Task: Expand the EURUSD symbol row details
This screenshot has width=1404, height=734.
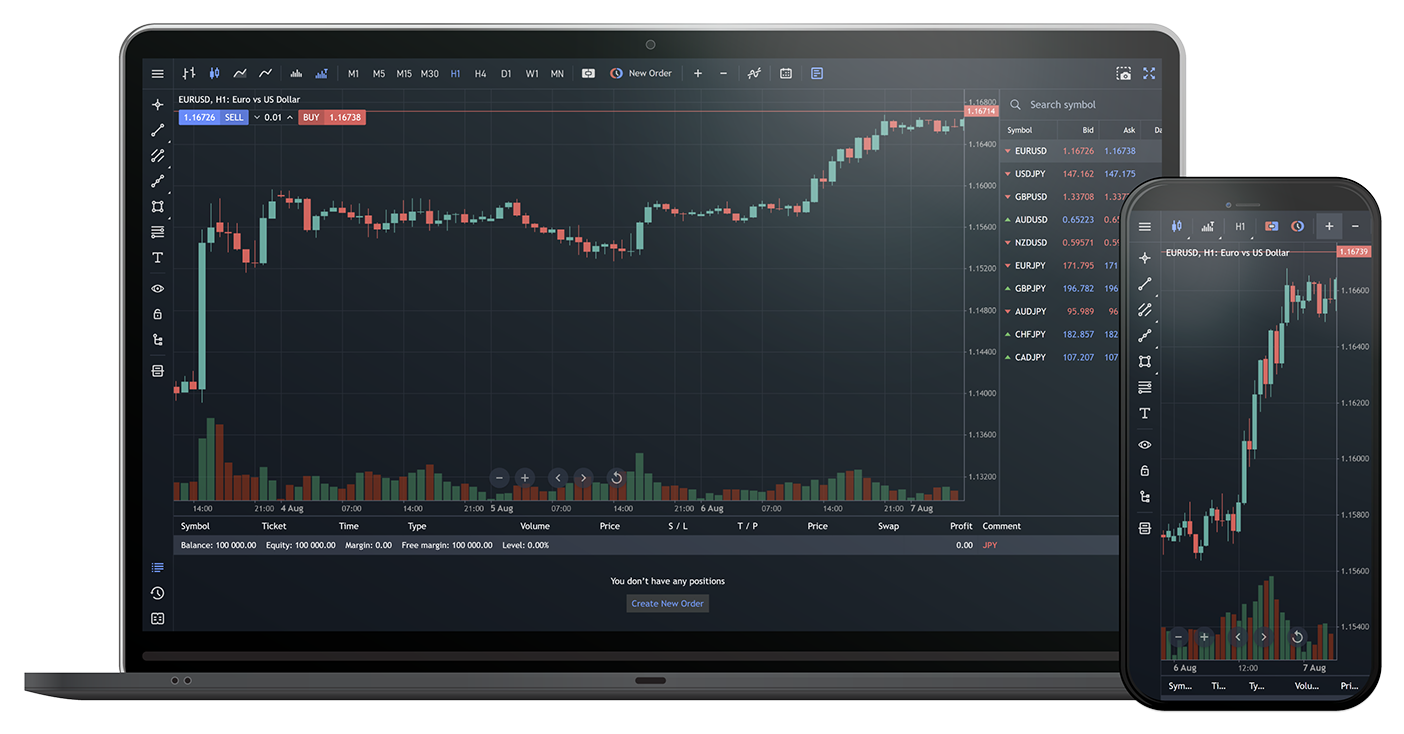Action: 1008,150
